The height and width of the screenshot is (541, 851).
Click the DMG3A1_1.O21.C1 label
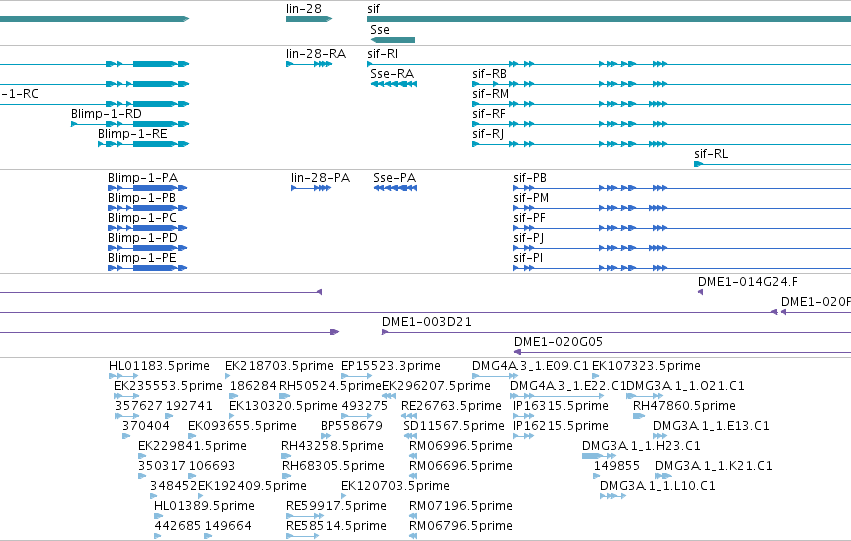coord(685,386)
